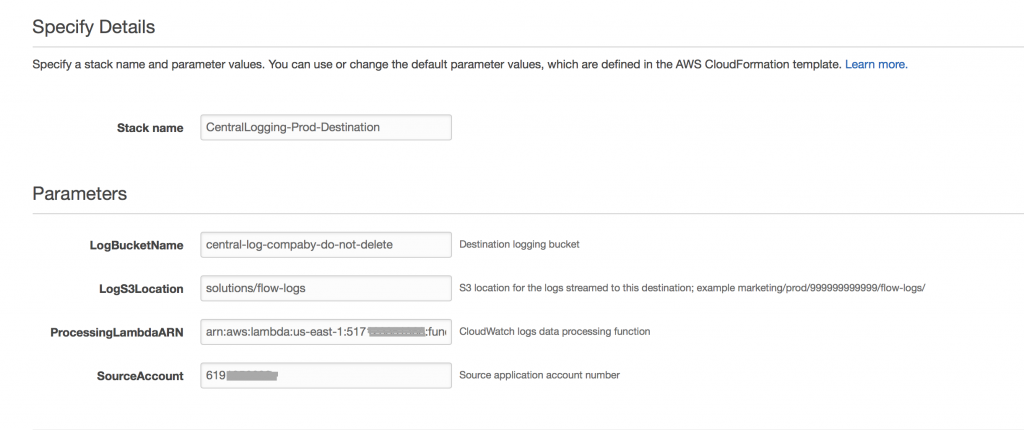The height and width of the screenshot is (430, 1024).
Task: Click the Stack name label
Action: (x=150, y=128)
